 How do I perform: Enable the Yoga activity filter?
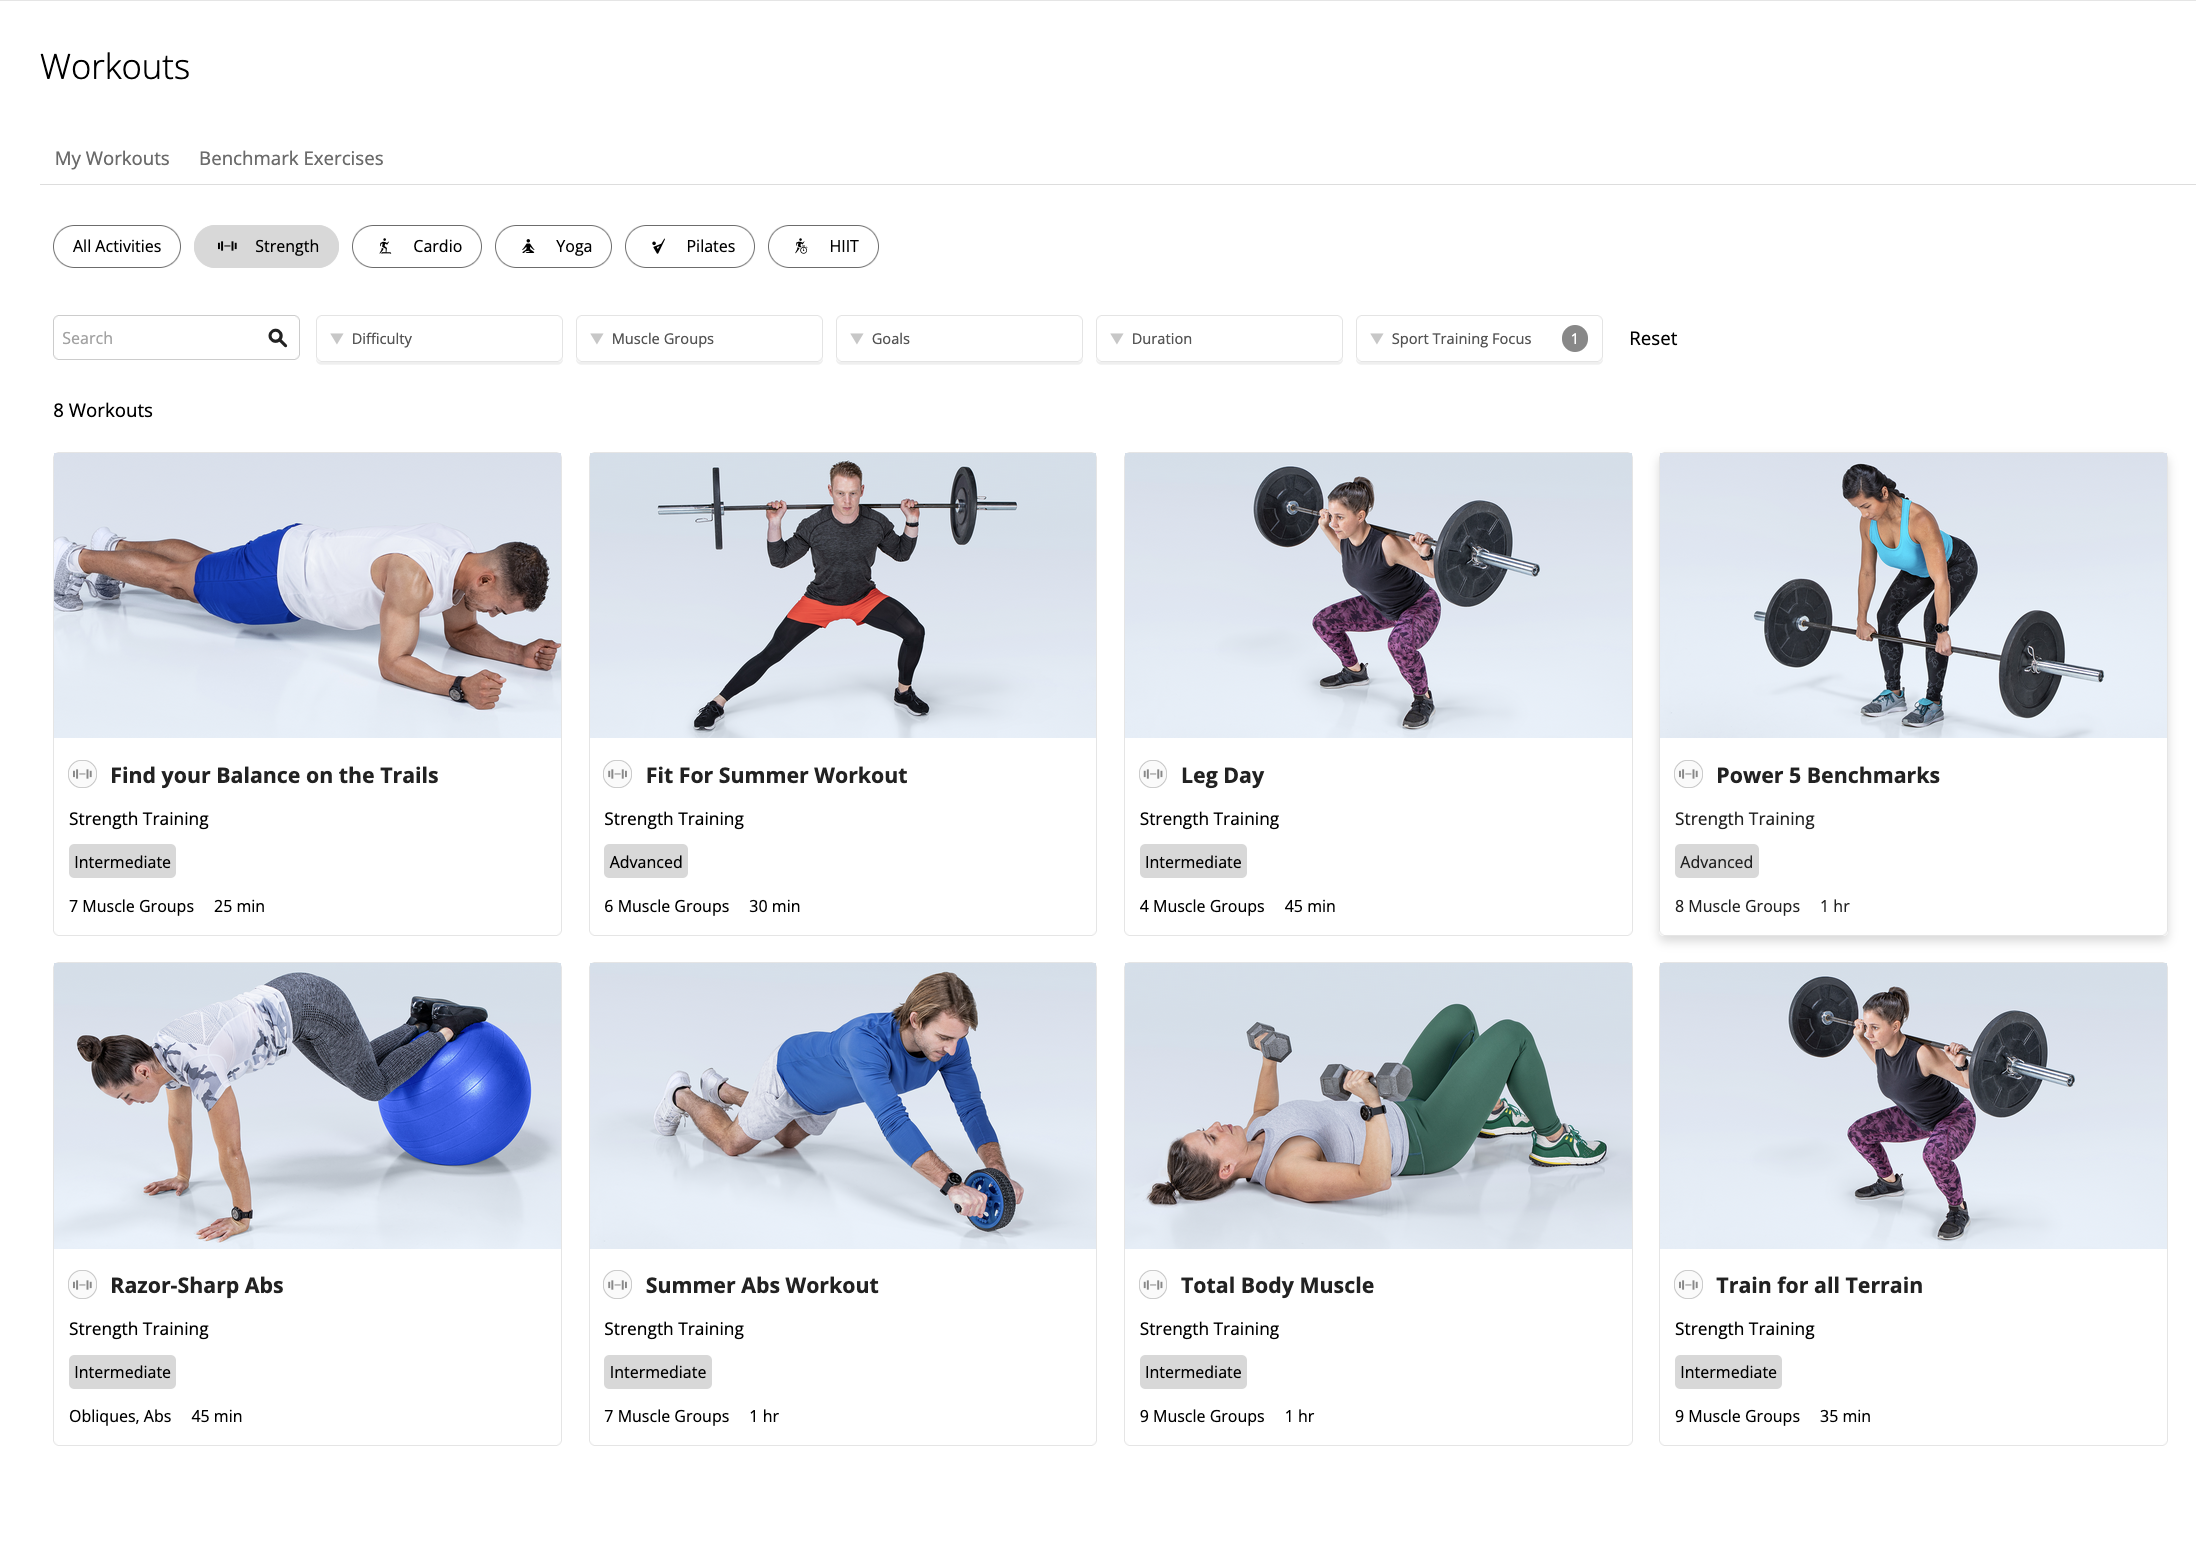click(x=553, y=246)
